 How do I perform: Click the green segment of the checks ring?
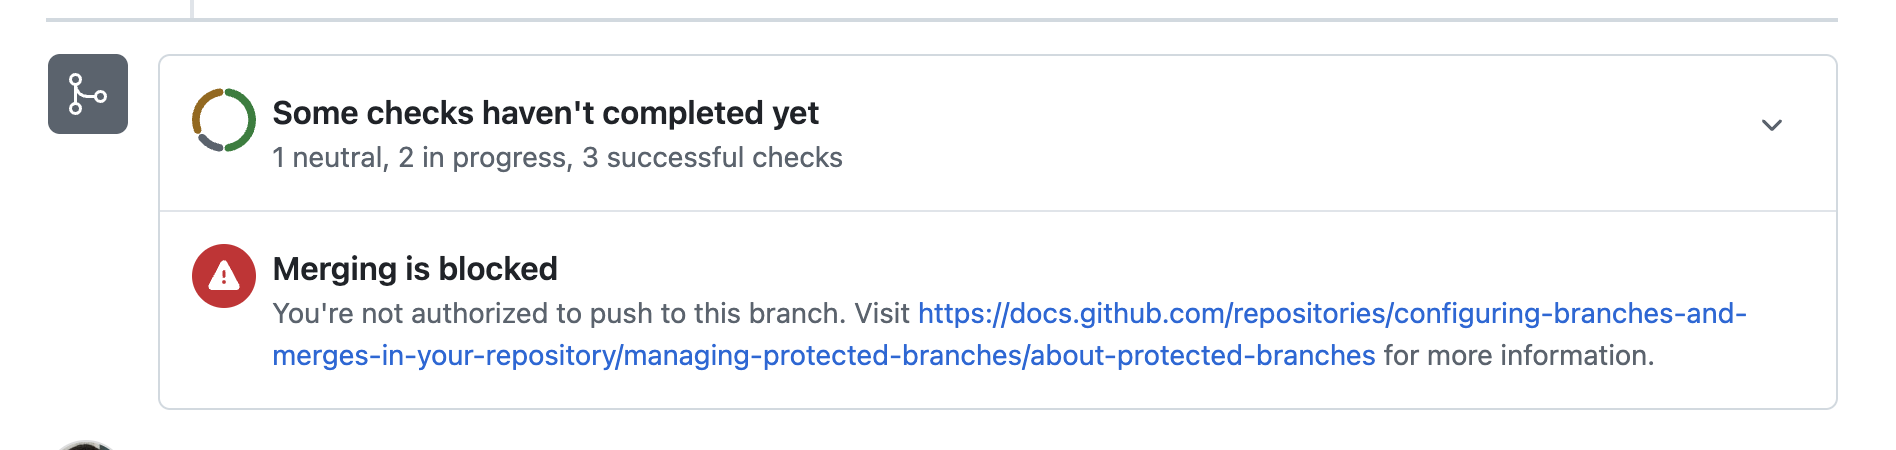coord(246,120)
